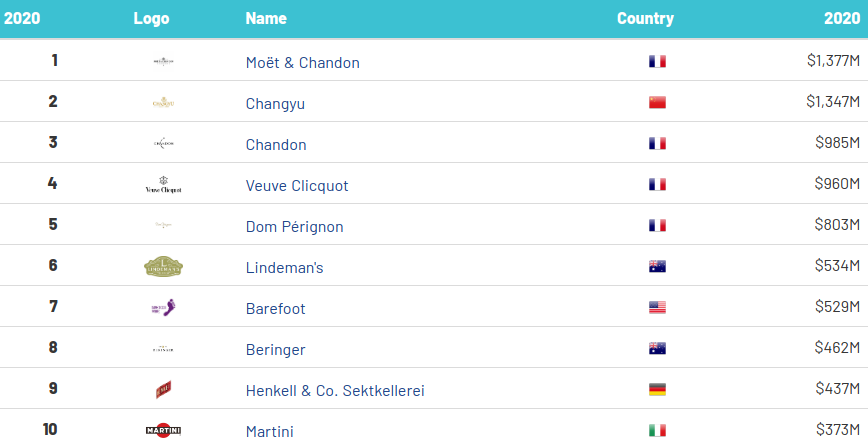Sort by 2020 value column header
The height and width of the screenshot is (442, 868).
coord(841,18)
